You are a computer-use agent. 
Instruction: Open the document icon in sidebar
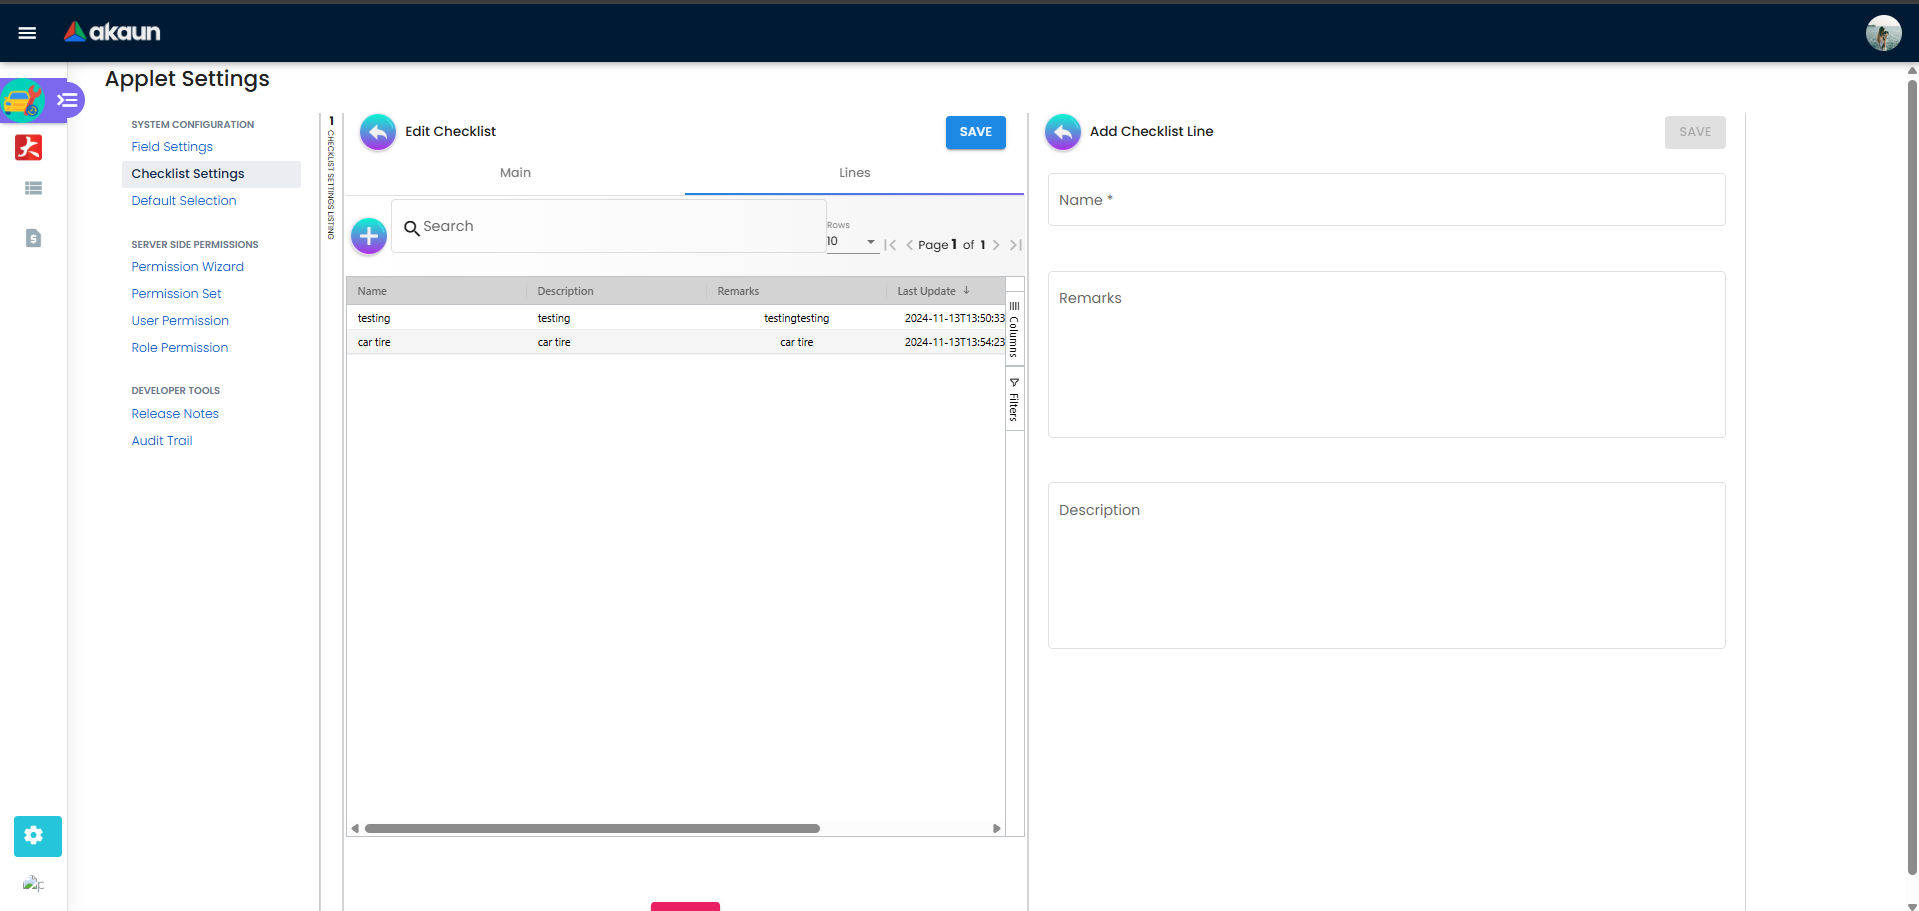click(33, 238)
